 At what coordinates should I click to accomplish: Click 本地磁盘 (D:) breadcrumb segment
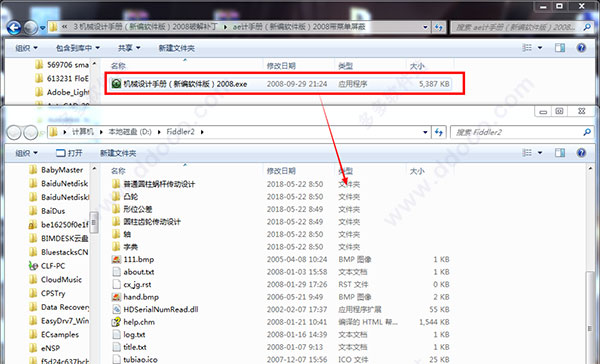pos(130,132)
